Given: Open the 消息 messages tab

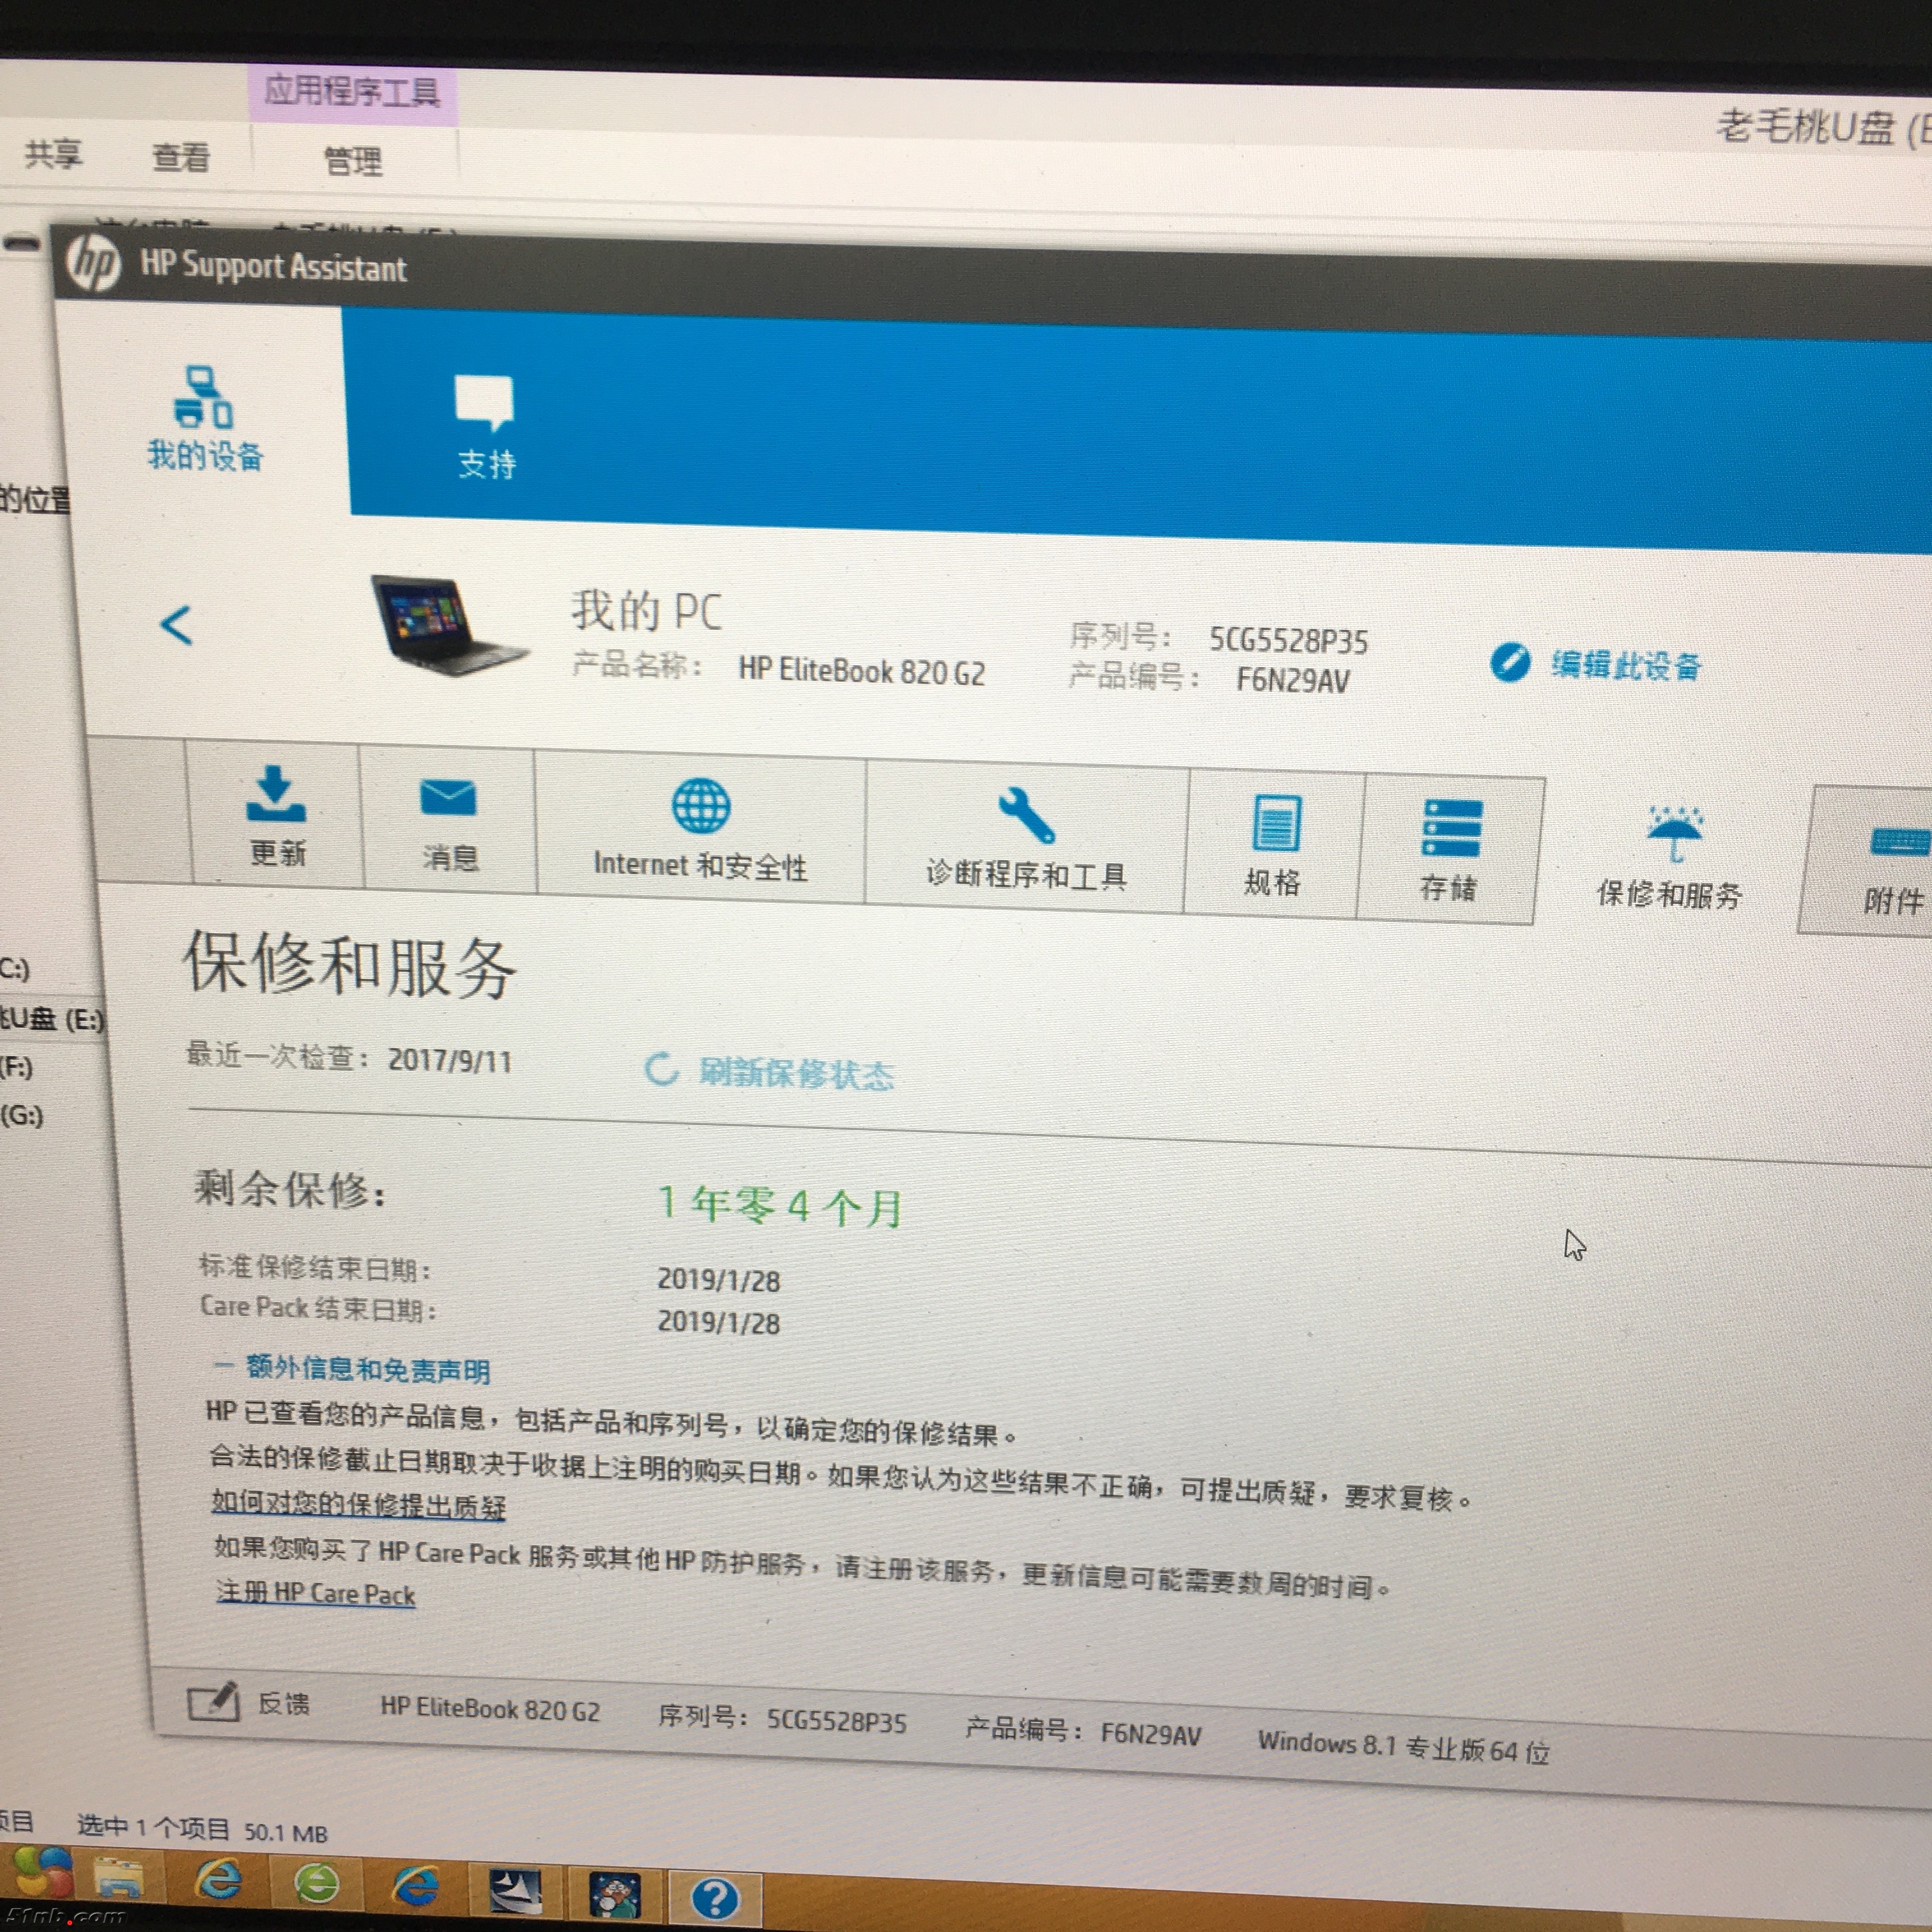Looking at the screenshot, I should click(x=448, y=823).
